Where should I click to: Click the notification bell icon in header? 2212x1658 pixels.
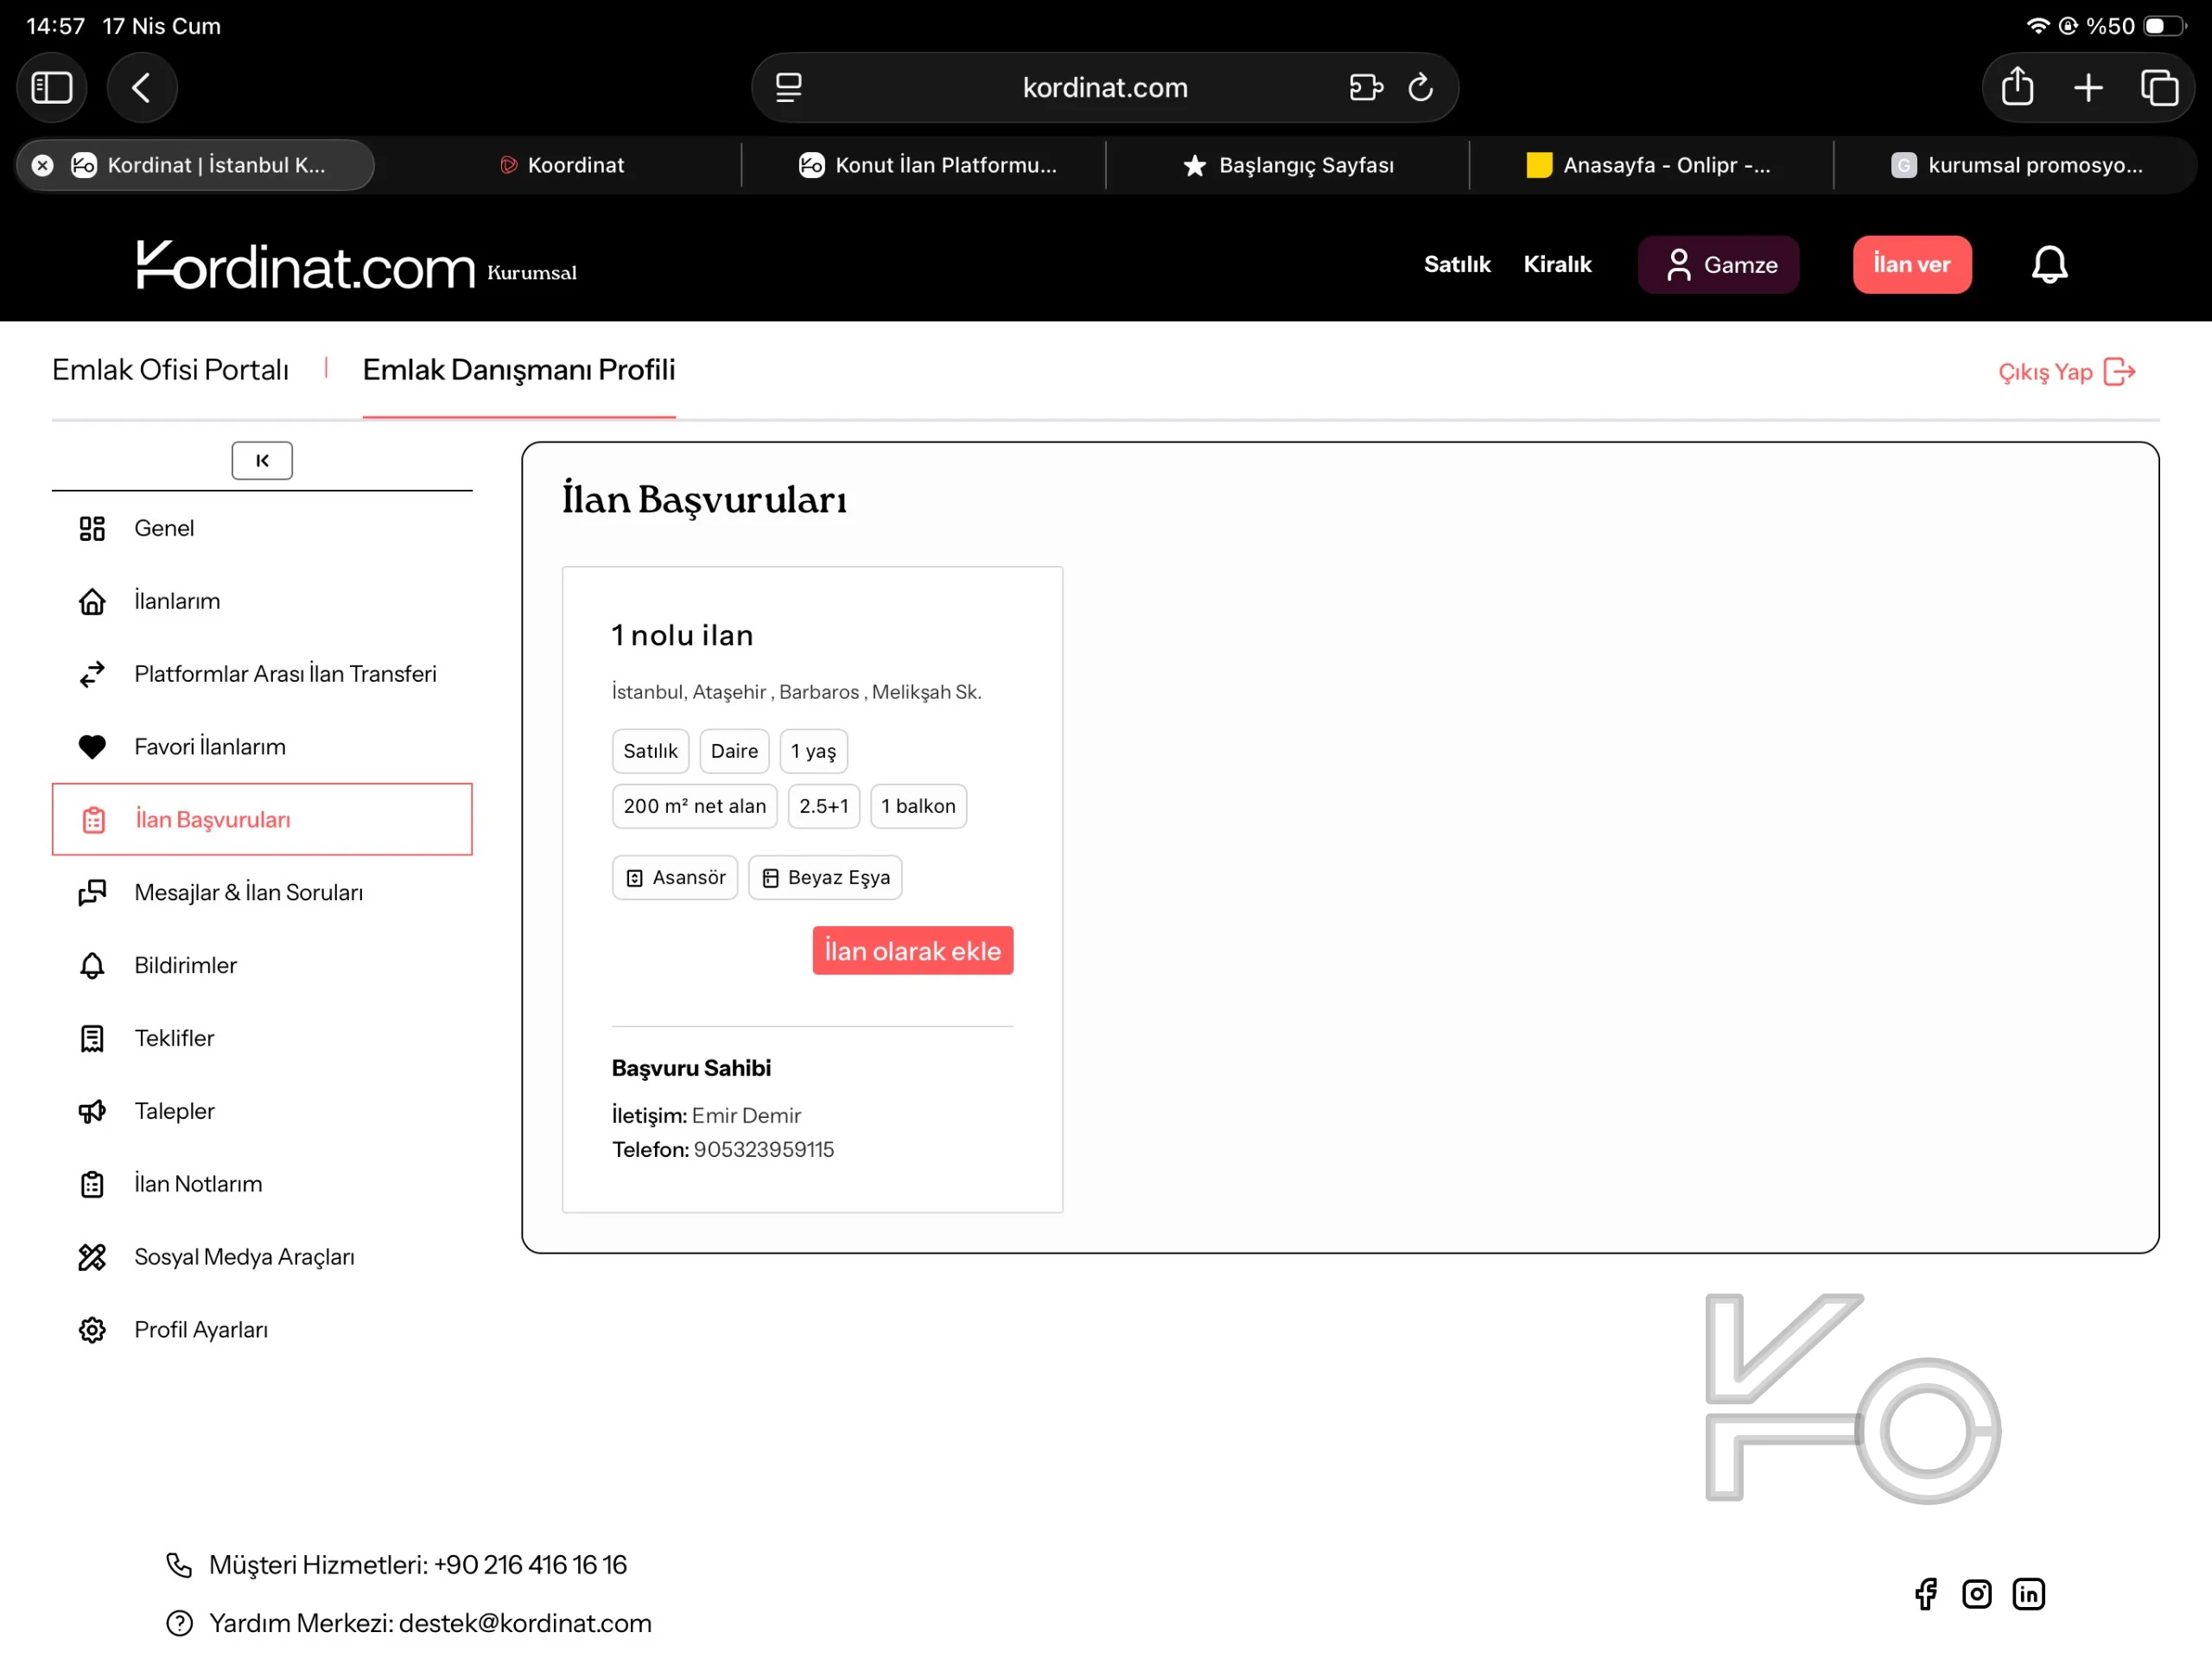click(2049, 265)
